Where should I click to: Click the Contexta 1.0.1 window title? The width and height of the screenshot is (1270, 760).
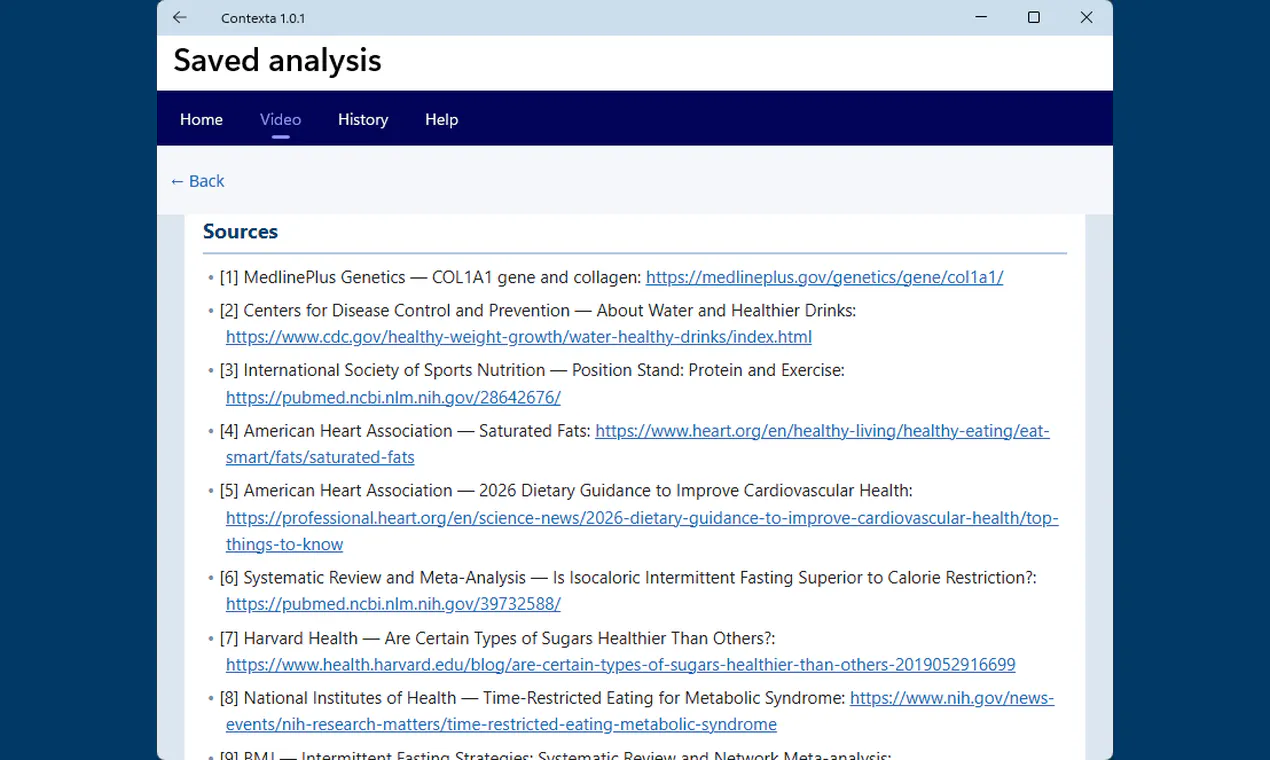coord(263,18)
